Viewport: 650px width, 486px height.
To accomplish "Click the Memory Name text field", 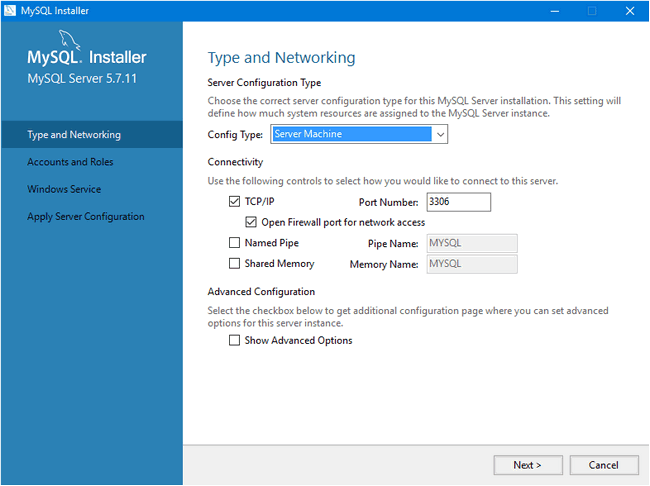I will (471, 264).
